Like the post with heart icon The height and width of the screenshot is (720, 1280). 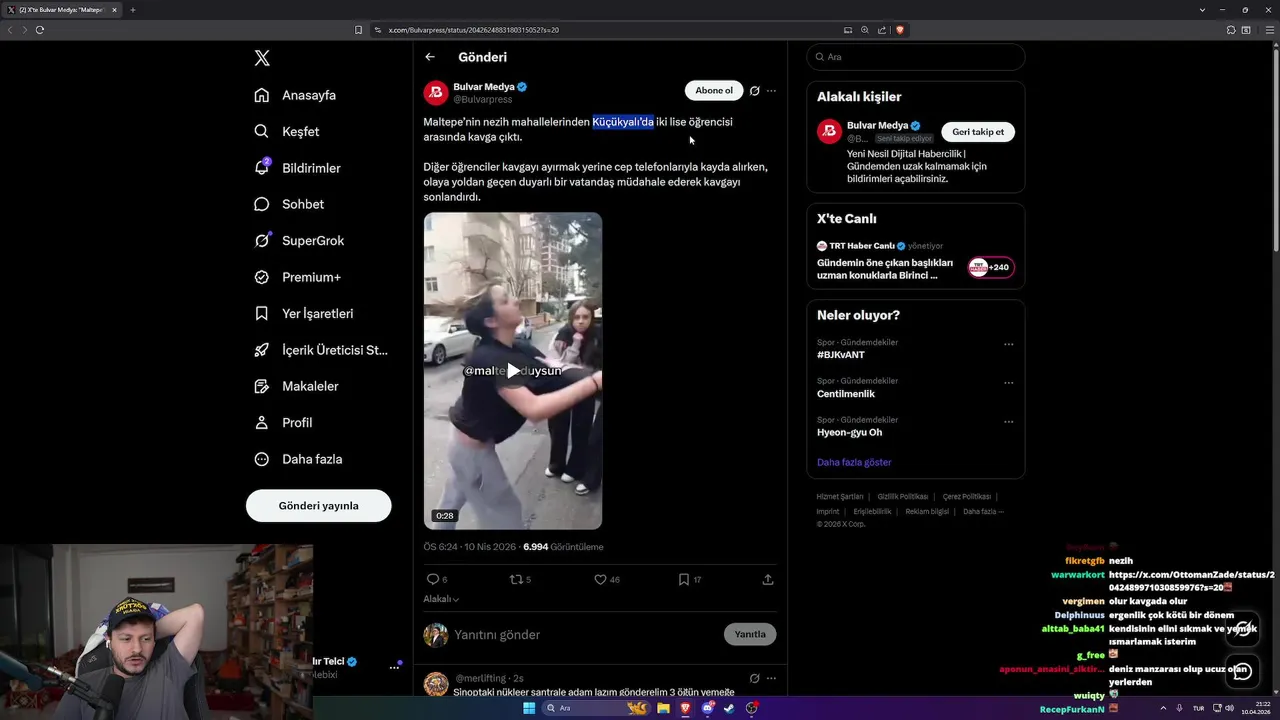tap(600, 579)
